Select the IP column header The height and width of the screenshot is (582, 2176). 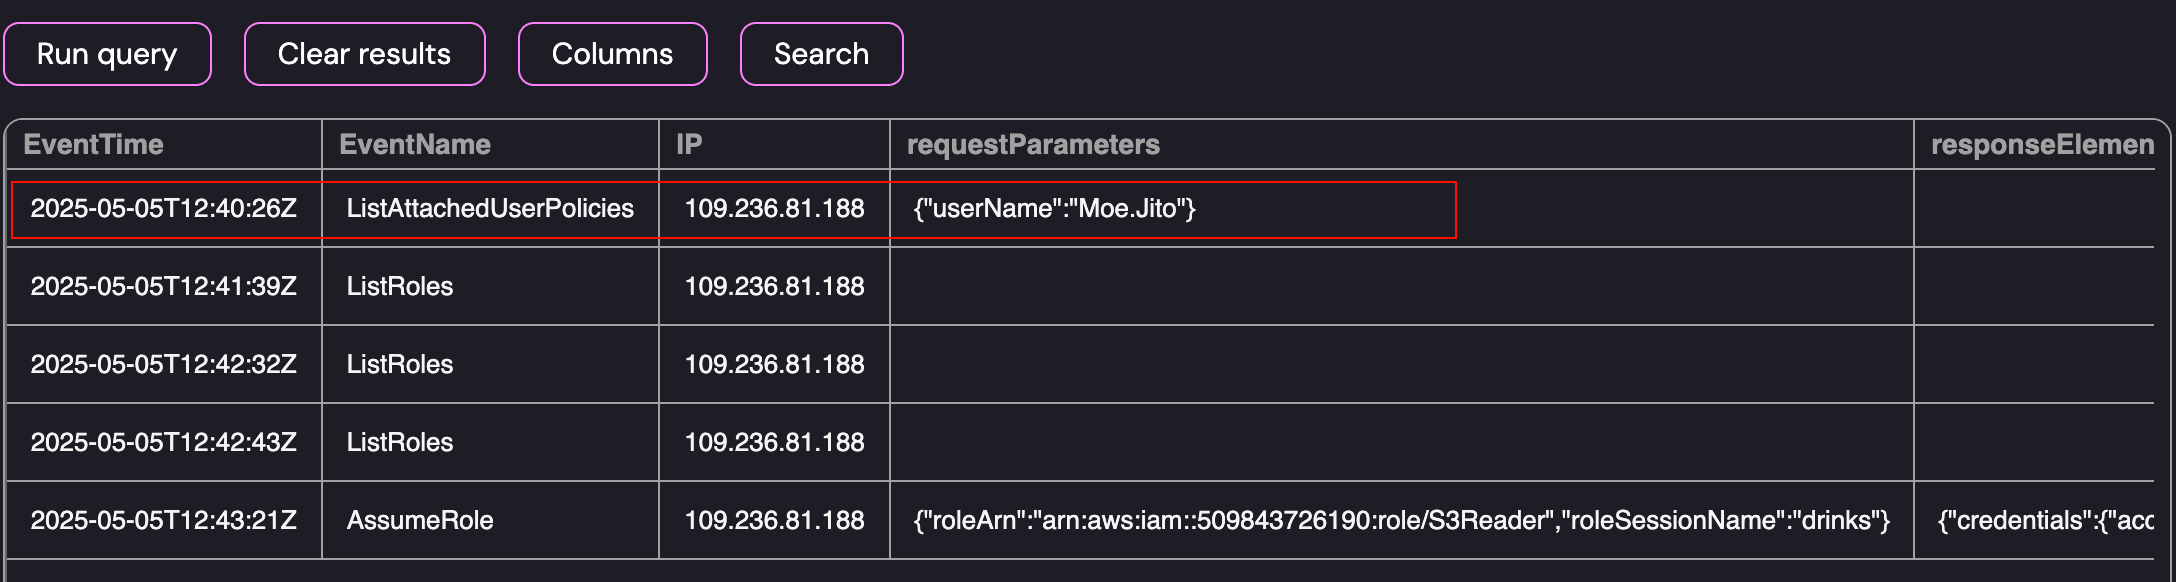689,145
